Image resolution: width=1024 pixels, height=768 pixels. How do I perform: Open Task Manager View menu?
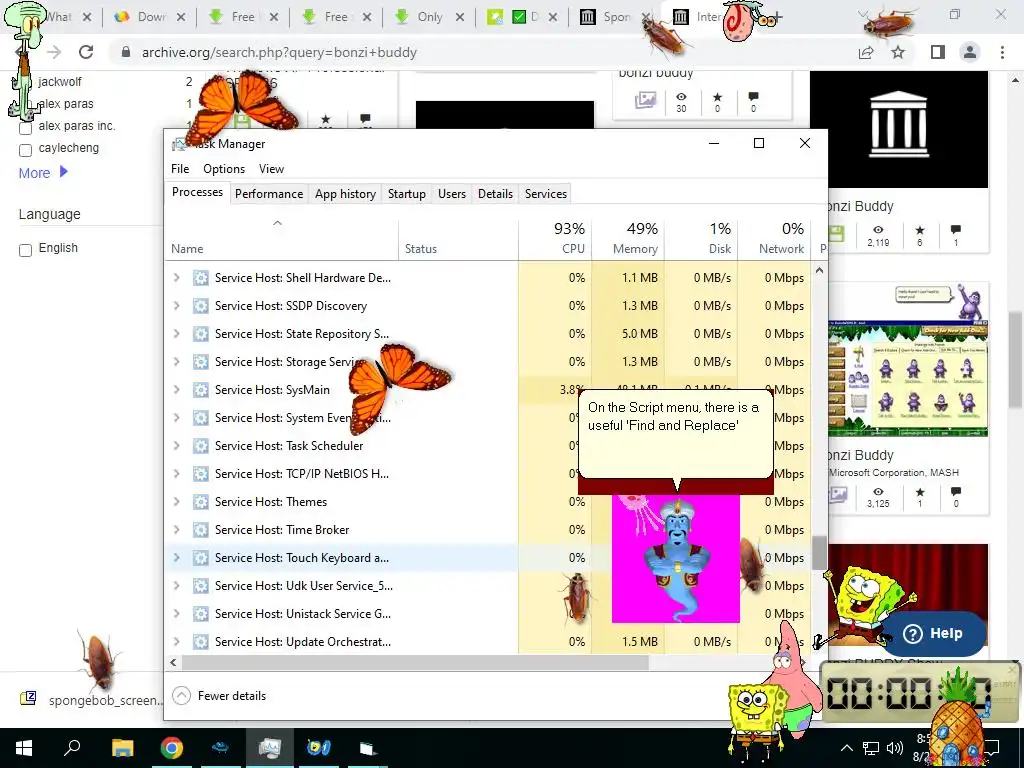[x=271, y=168]
